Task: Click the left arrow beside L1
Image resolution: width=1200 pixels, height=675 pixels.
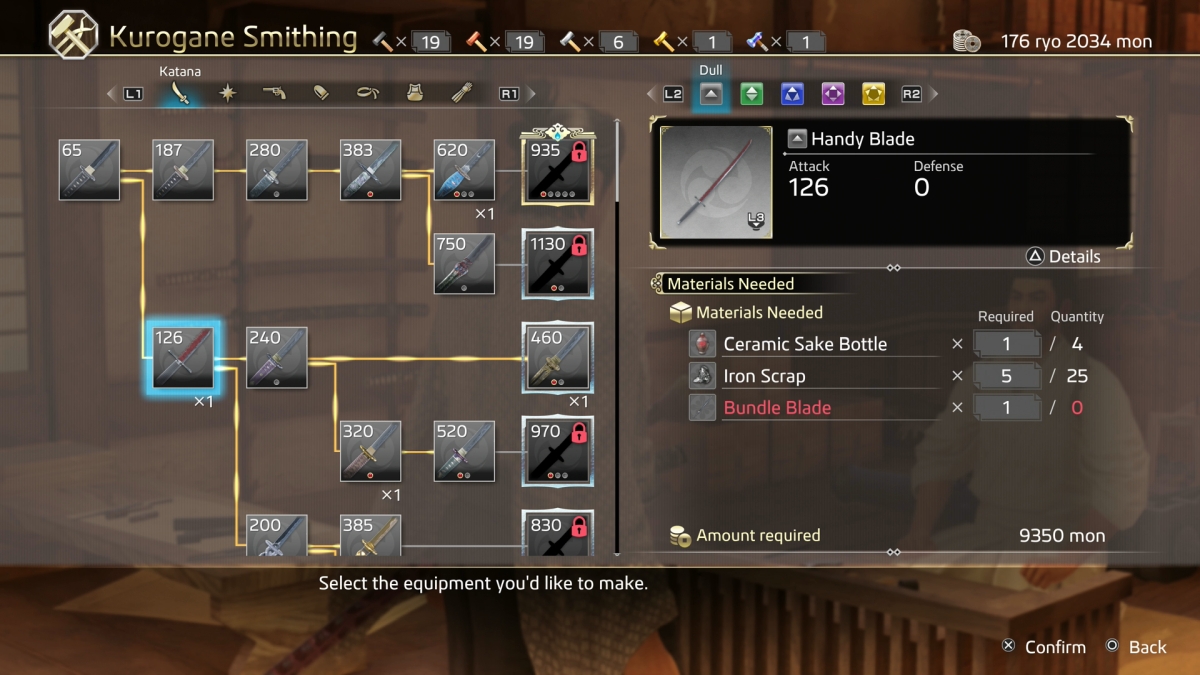Action: (x=111, y=94)
